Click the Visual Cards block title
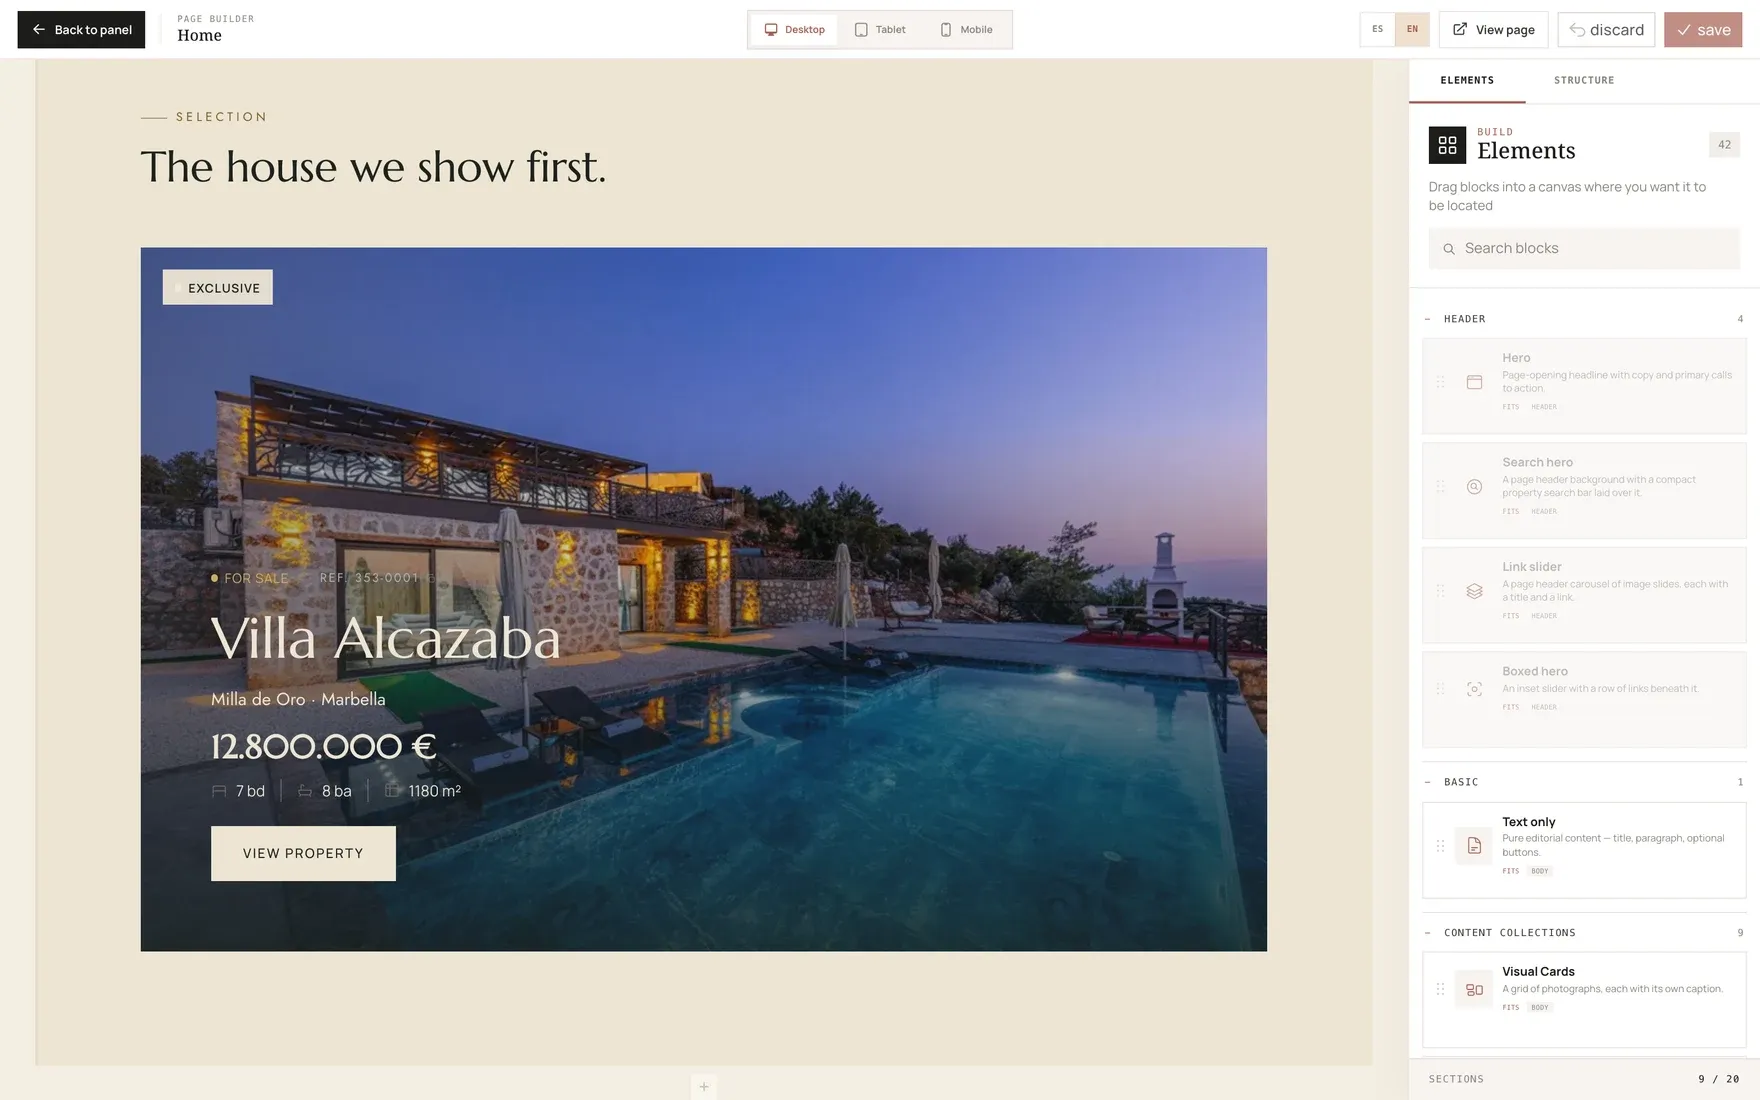 (x=1538, y=972)
